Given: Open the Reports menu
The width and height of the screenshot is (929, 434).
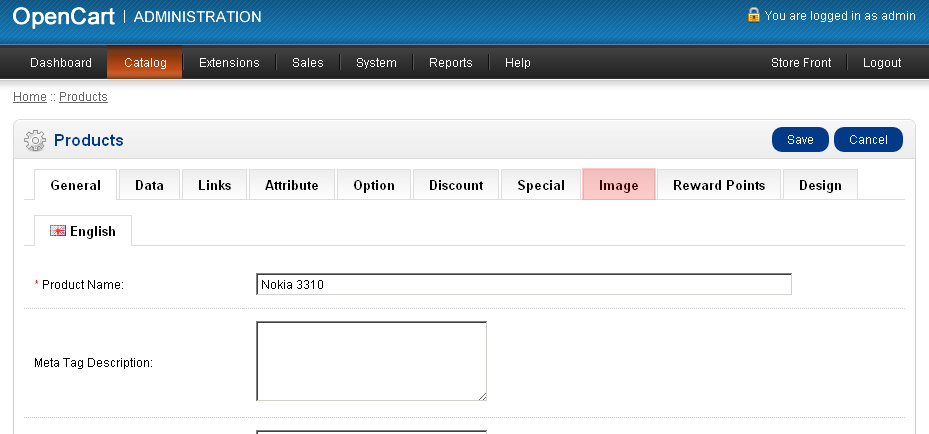Looking at the screenshot, I should coord(451,63).
